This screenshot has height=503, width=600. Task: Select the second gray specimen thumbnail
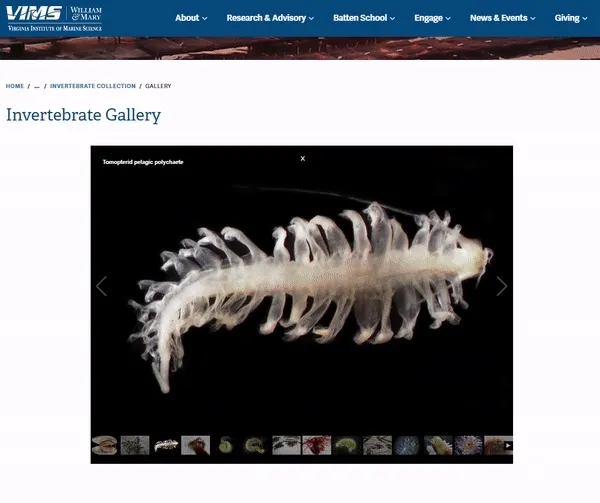pos(135,445)
